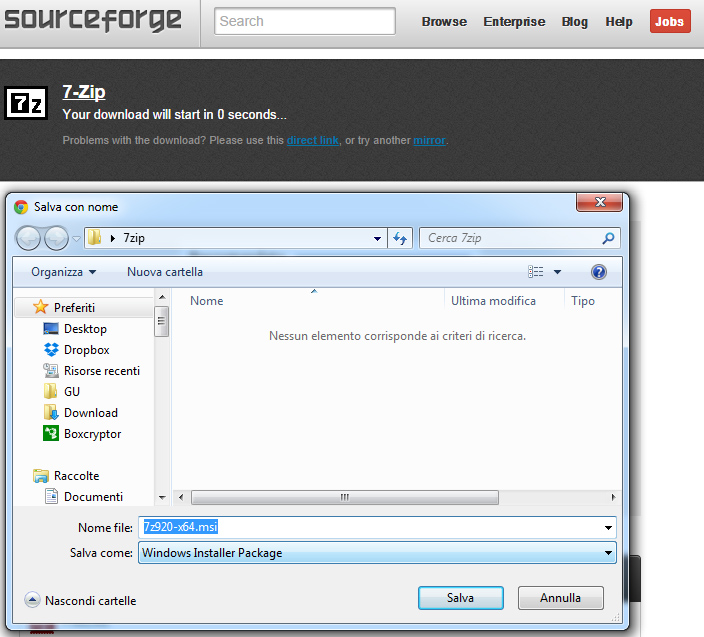The image size is (704, 637).
Task: Click the Preferiti star icon
Action: (40, 307)
